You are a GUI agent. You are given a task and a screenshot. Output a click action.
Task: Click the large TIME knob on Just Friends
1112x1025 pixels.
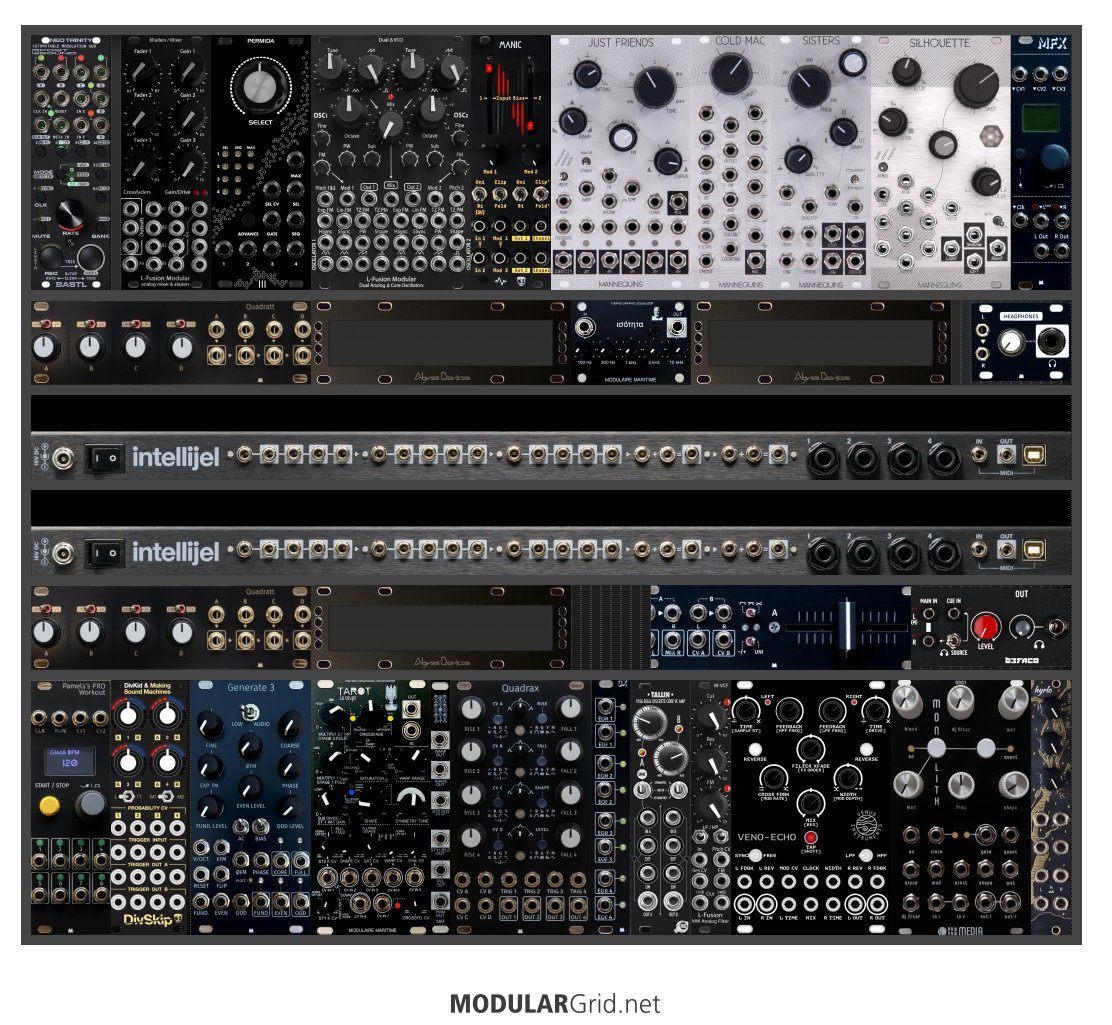tap(654, 87)
